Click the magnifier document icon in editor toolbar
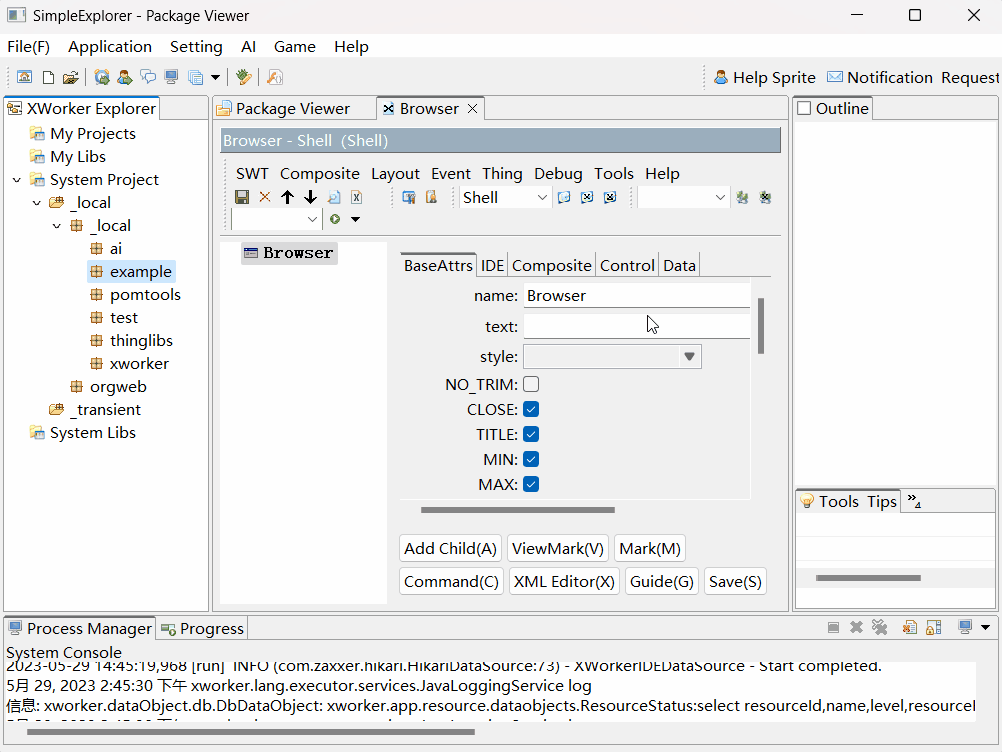This screenshot has width=1002, height=752. [x=334, y=197]
